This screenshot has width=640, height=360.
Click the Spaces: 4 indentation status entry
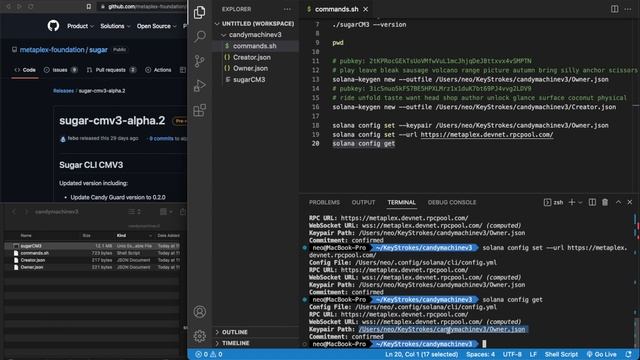coord(480,354)
